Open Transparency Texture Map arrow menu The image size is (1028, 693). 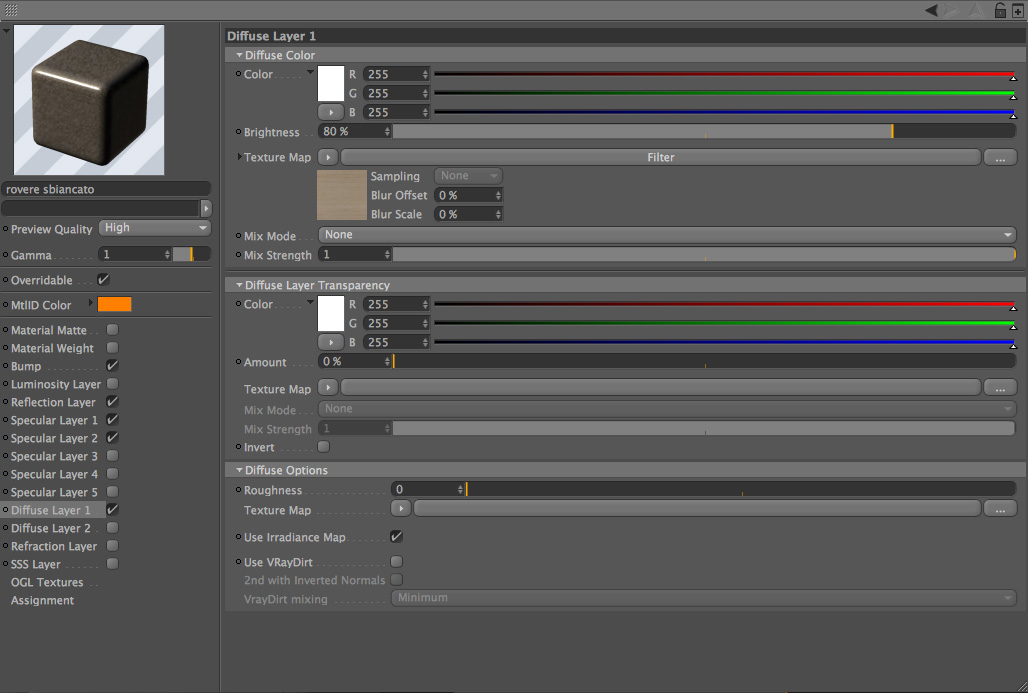pyautogui.click(x=328, y=387)
